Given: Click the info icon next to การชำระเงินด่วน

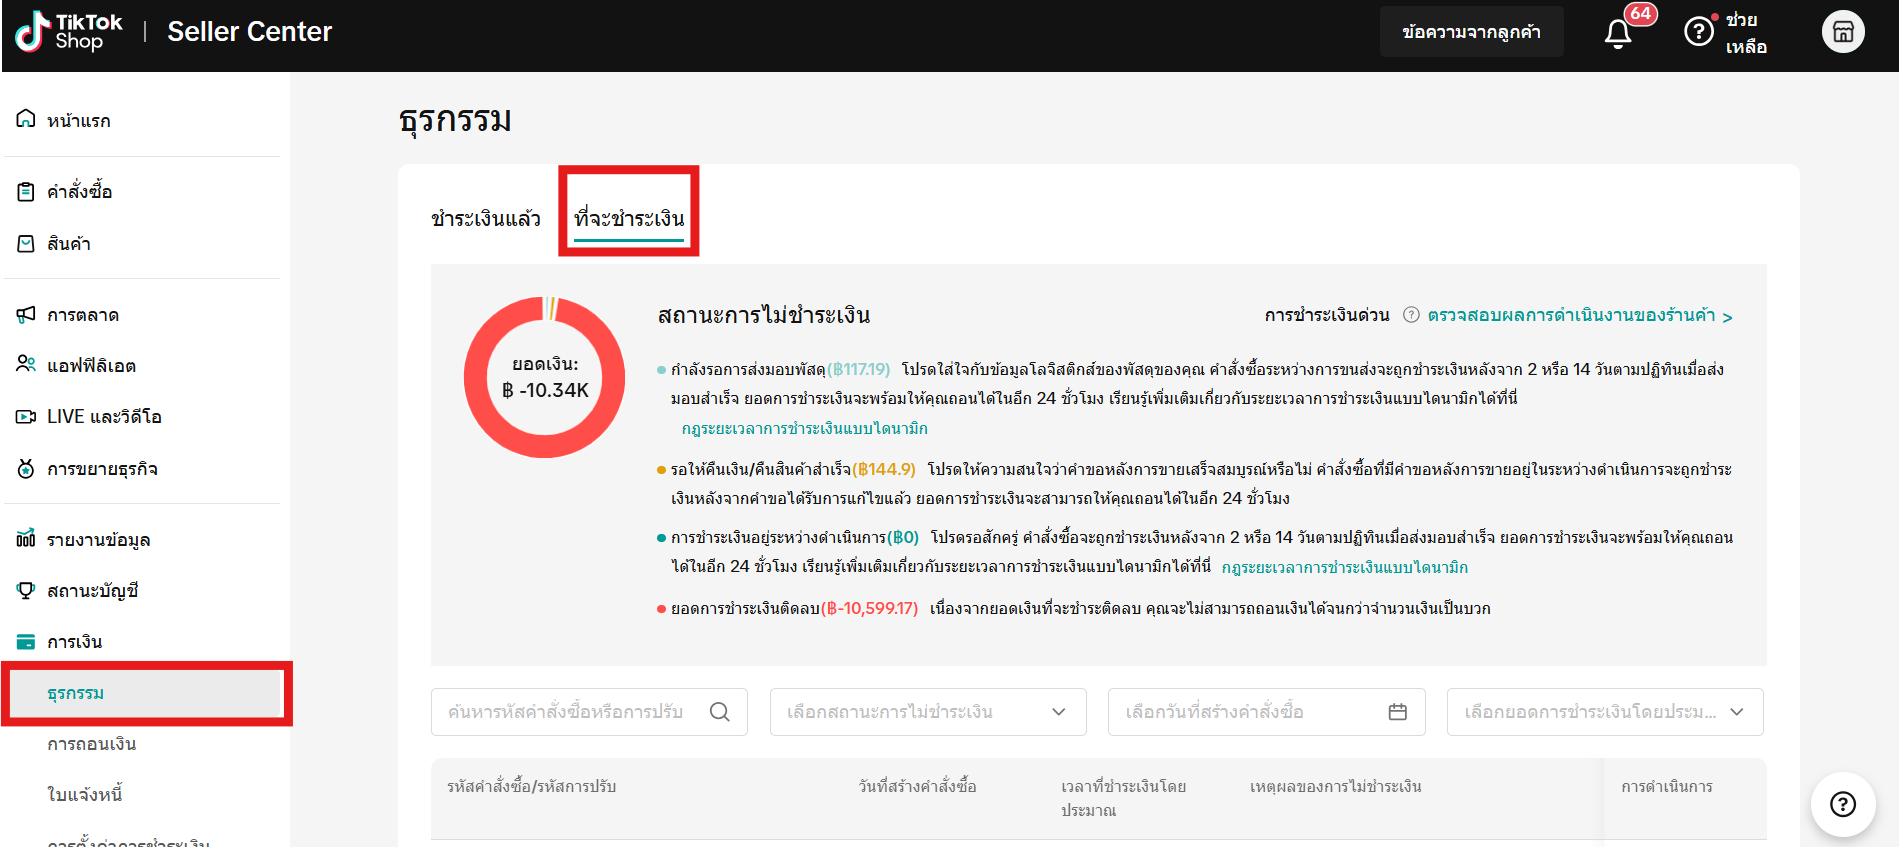Looking at the screenshot, I should (1411, 315).
